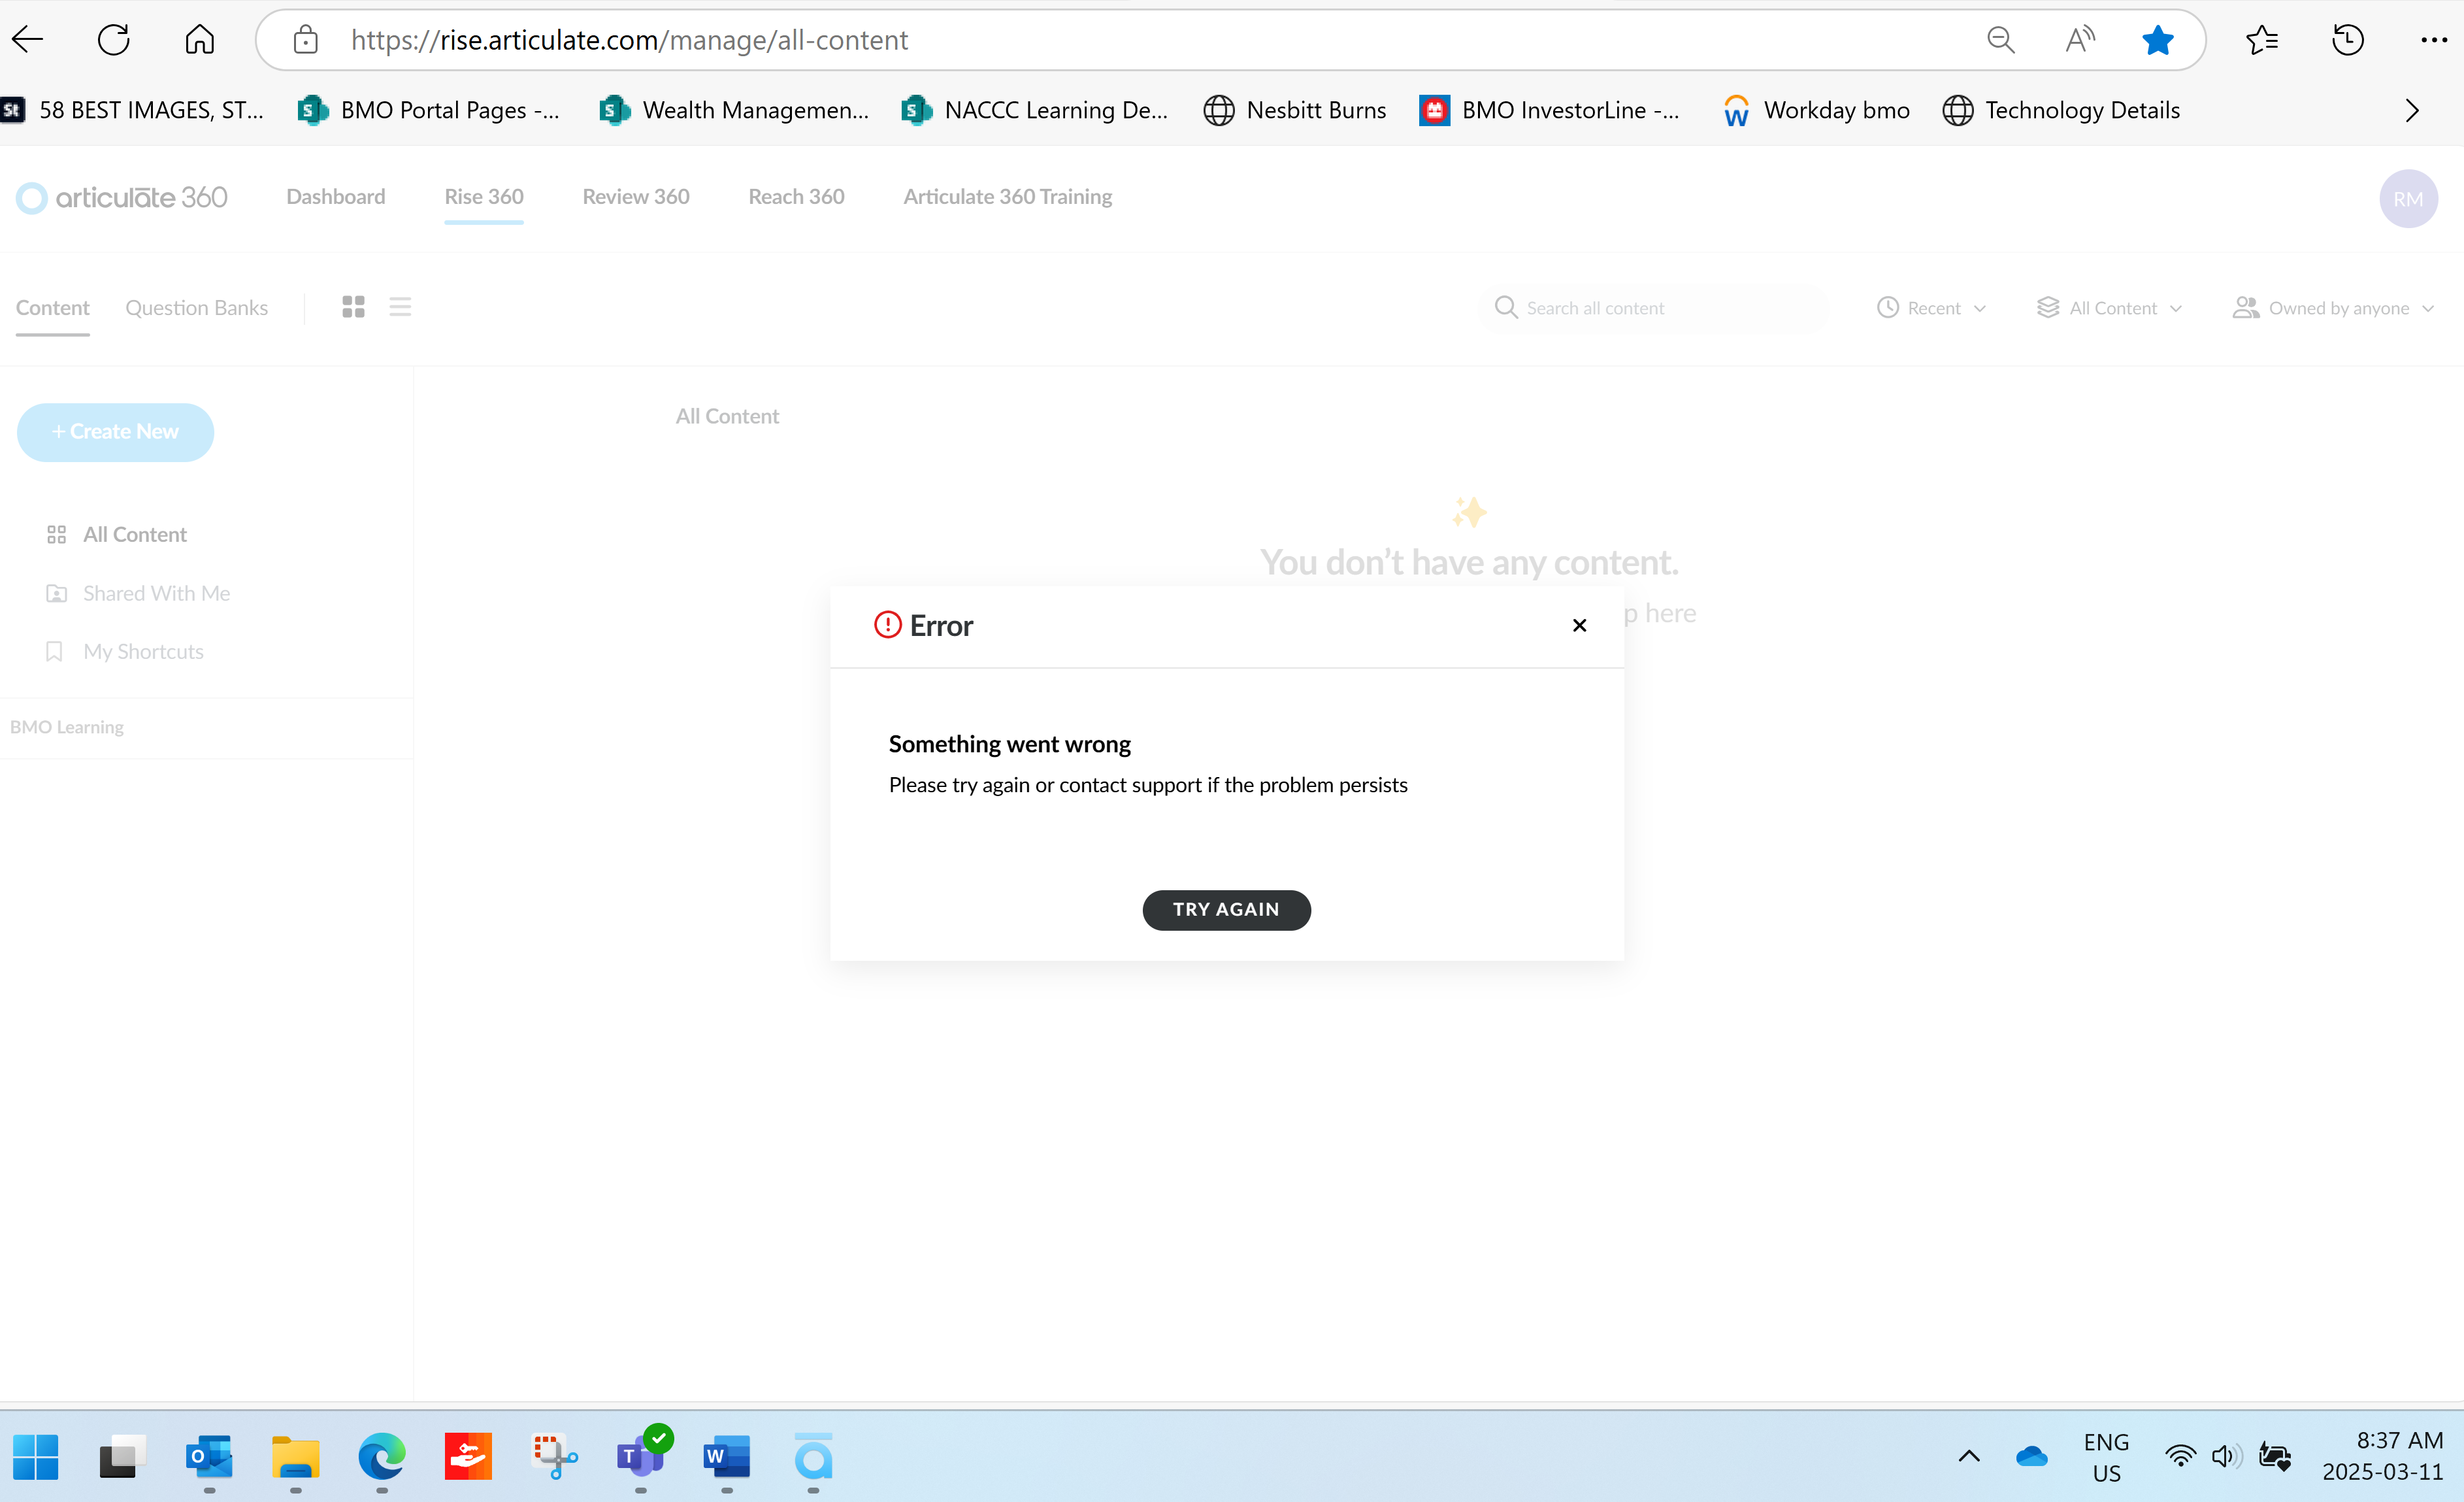Open Workday bmo bookmark
The image size is (2464, 1502).
click(1817, 110)
